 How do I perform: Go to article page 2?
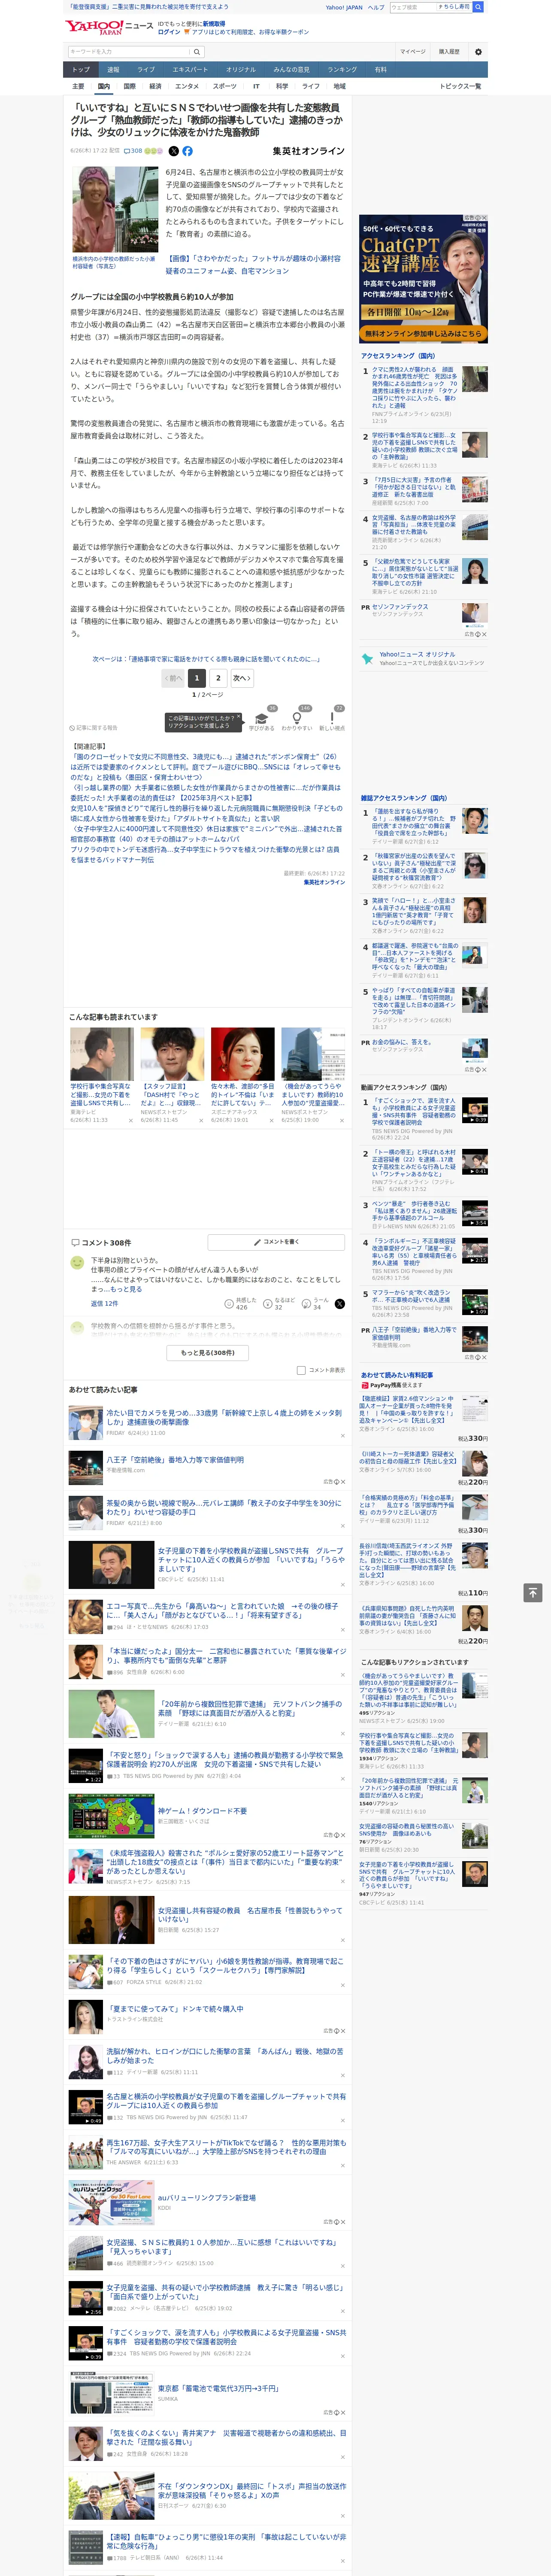[218, 677]
